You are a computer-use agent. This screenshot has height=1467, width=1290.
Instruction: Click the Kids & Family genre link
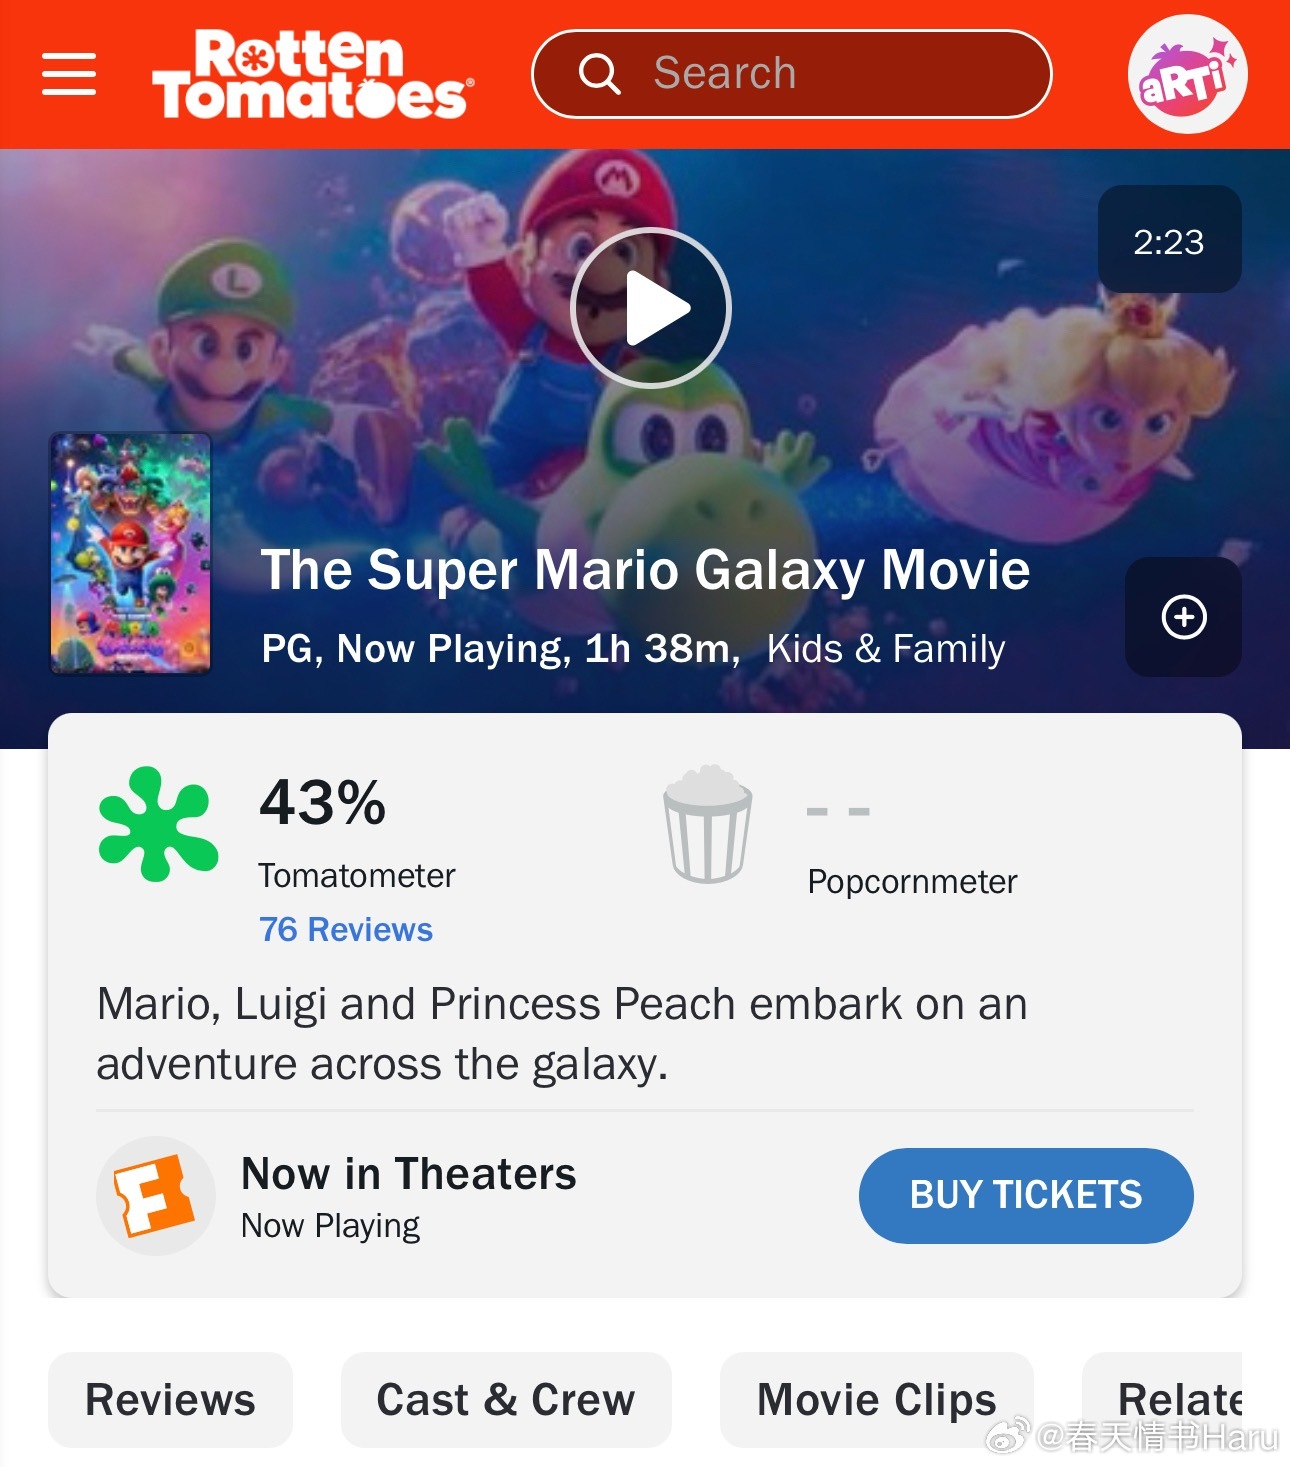click(885, 649)
